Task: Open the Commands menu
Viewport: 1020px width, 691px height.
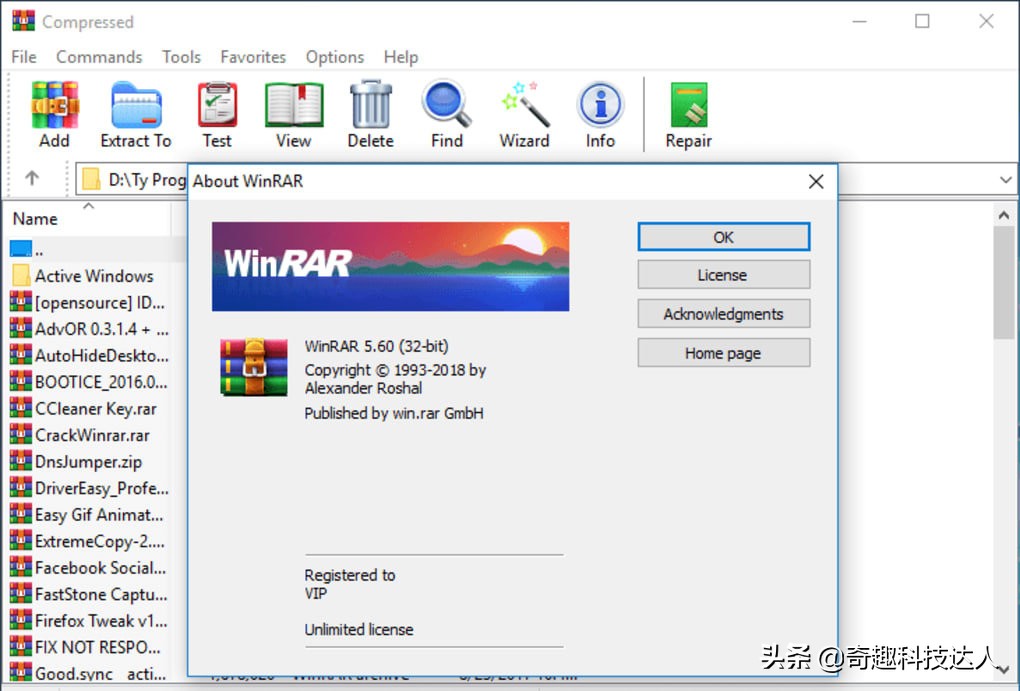Action: click(x=99, y=57)
